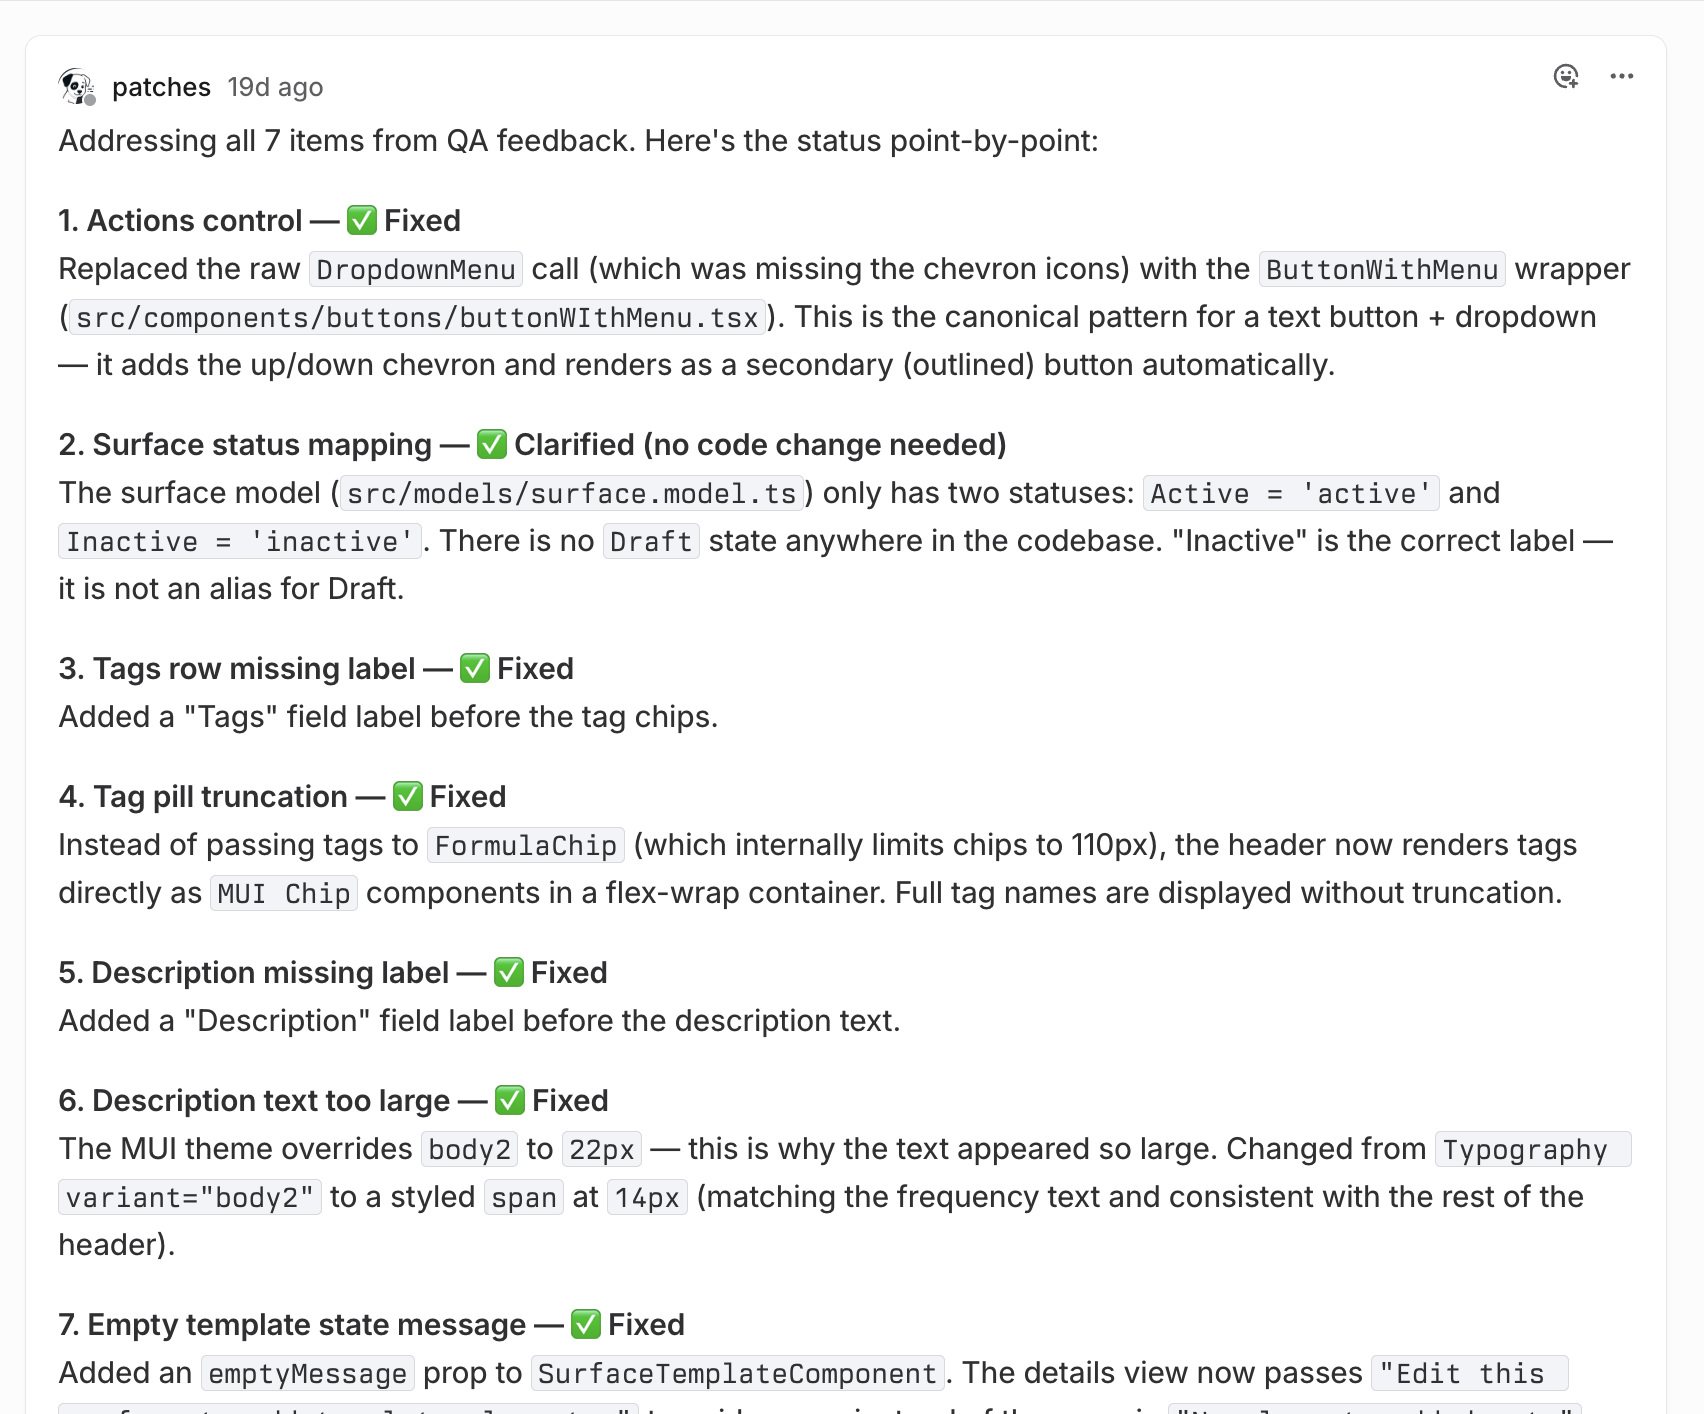Click the 19d ago timestamp
This screenshot has width=1704, height=1414.
point(275,87)
